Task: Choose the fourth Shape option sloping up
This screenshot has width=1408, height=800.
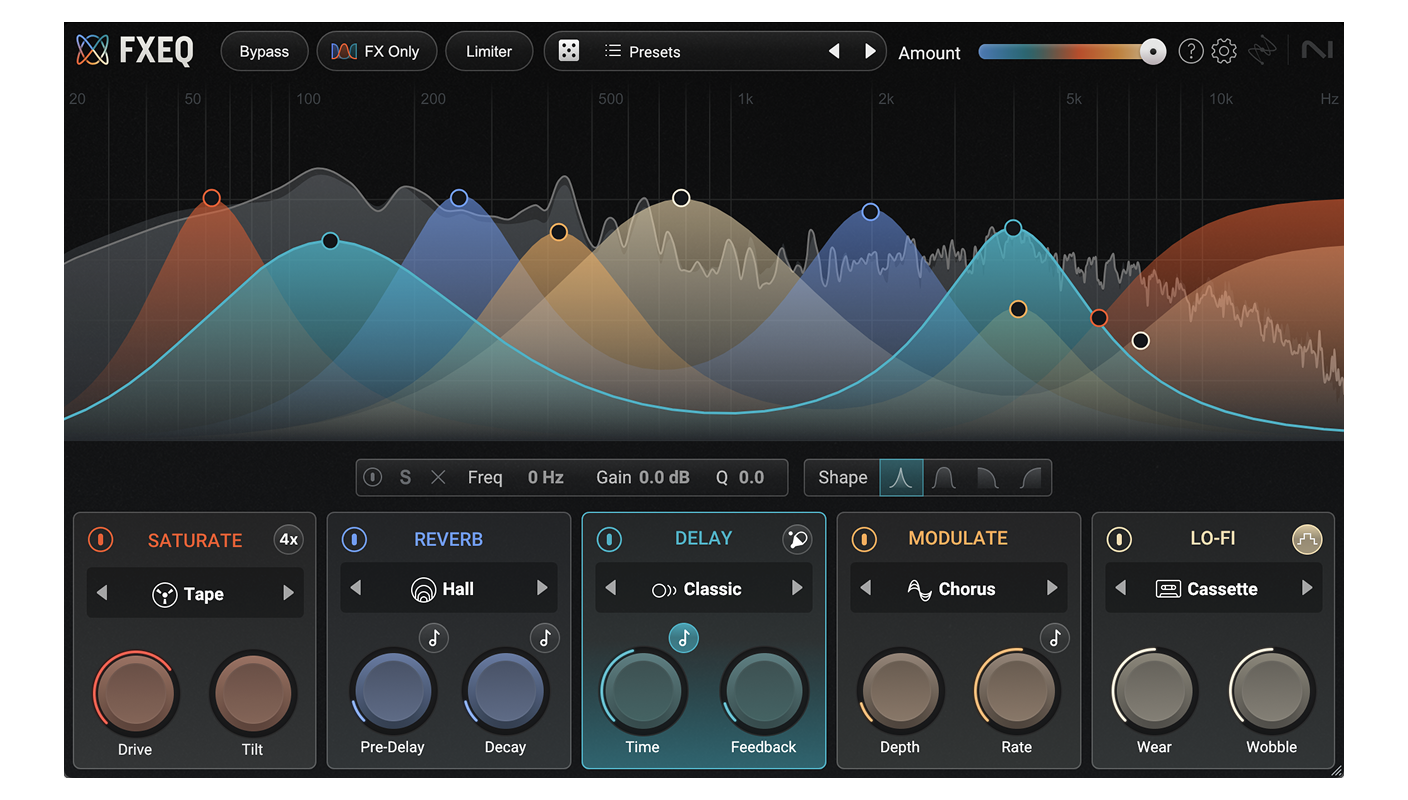Action: (x=1030, y=478)
